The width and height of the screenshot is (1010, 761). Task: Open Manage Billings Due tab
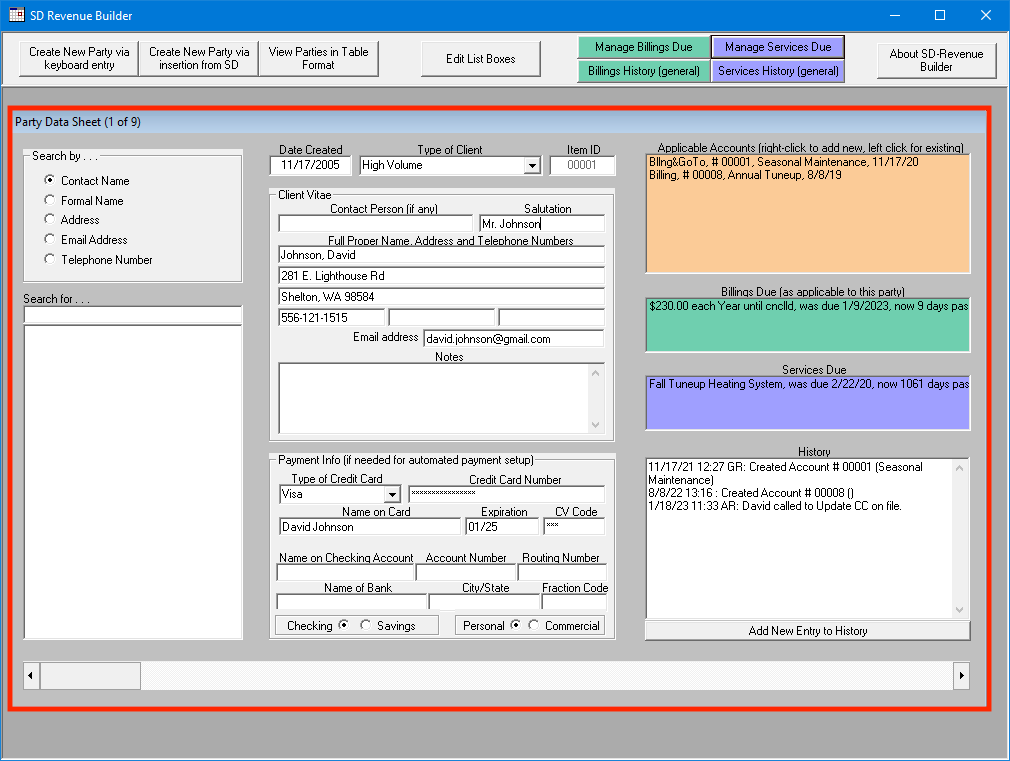643,47
